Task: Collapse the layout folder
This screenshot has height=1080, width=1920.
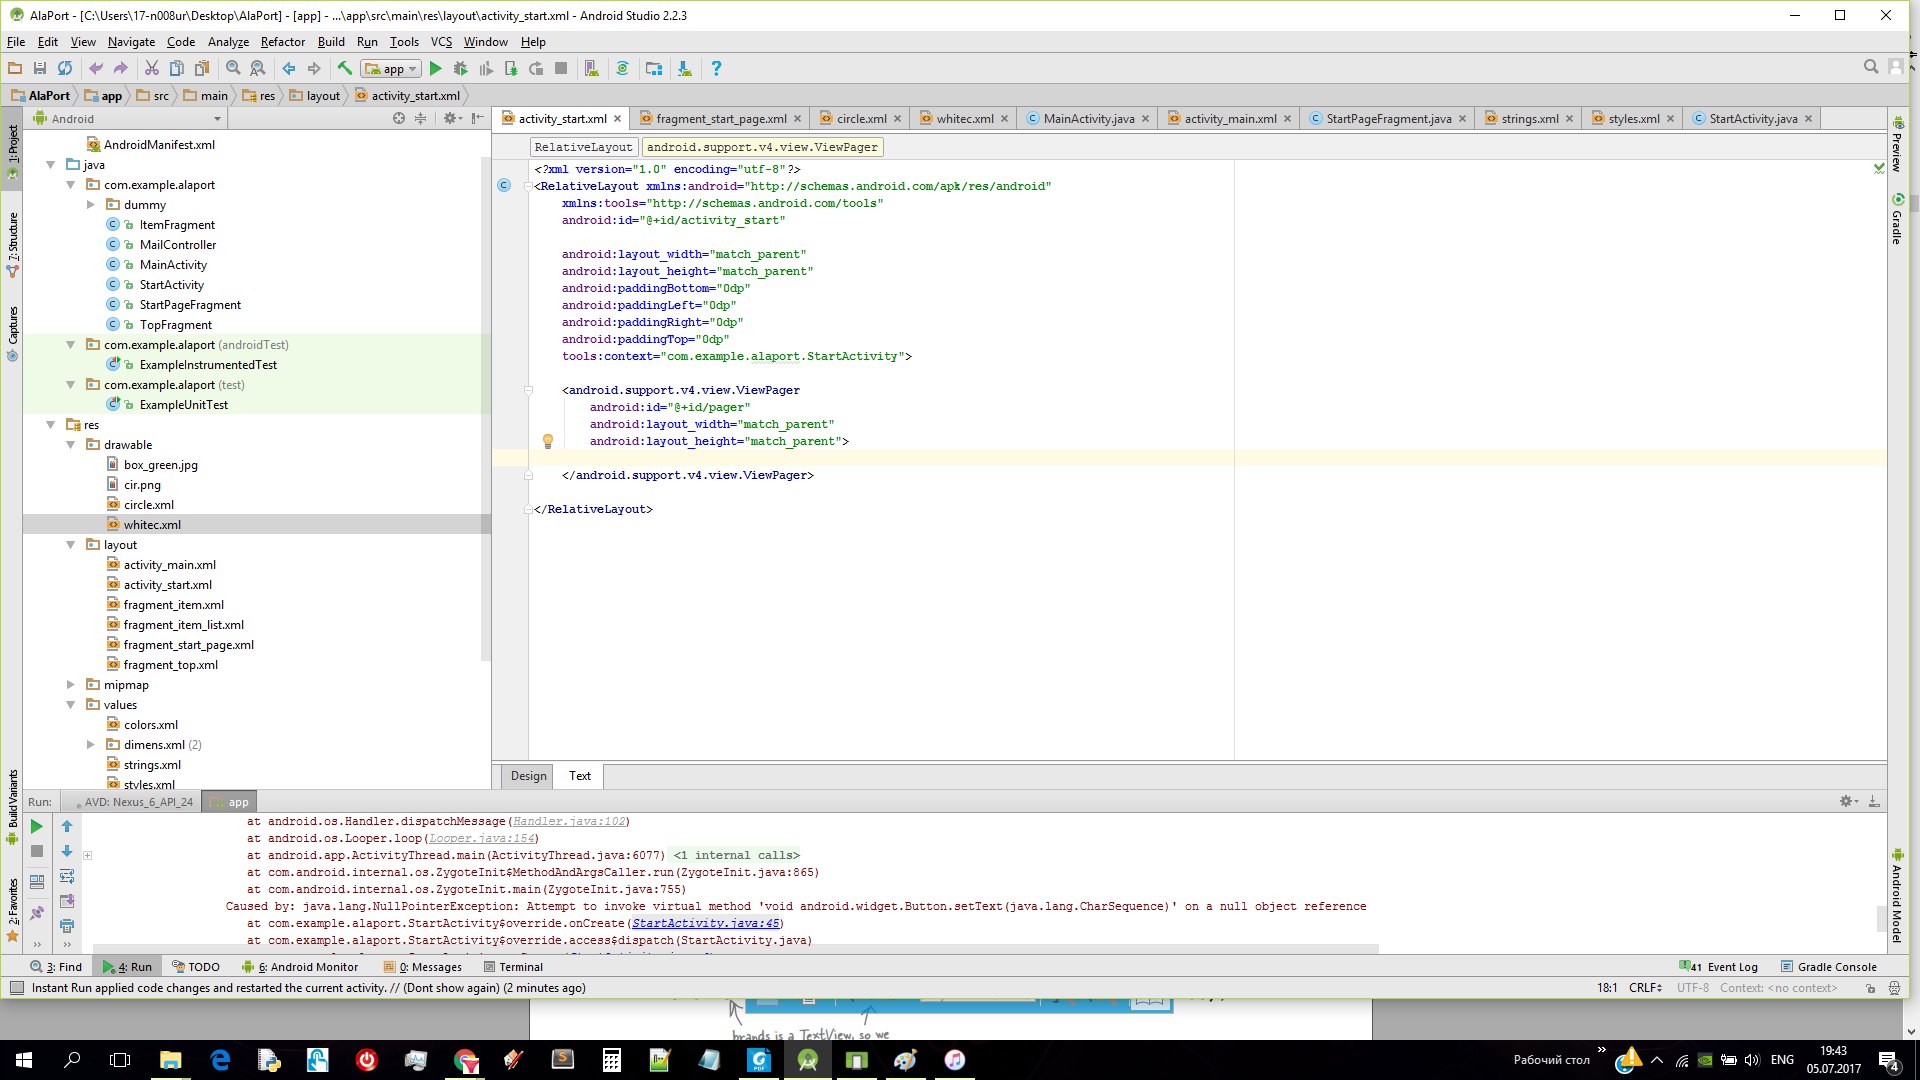Action: click(x=71, y=545)
